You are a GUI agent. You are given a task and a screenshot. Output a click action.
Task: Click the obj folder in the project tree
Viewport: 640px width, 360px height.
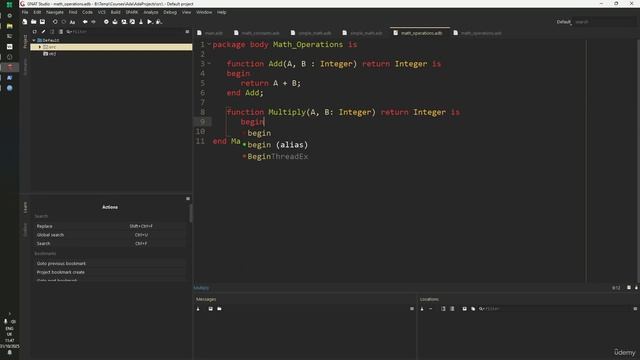point(50,54)
